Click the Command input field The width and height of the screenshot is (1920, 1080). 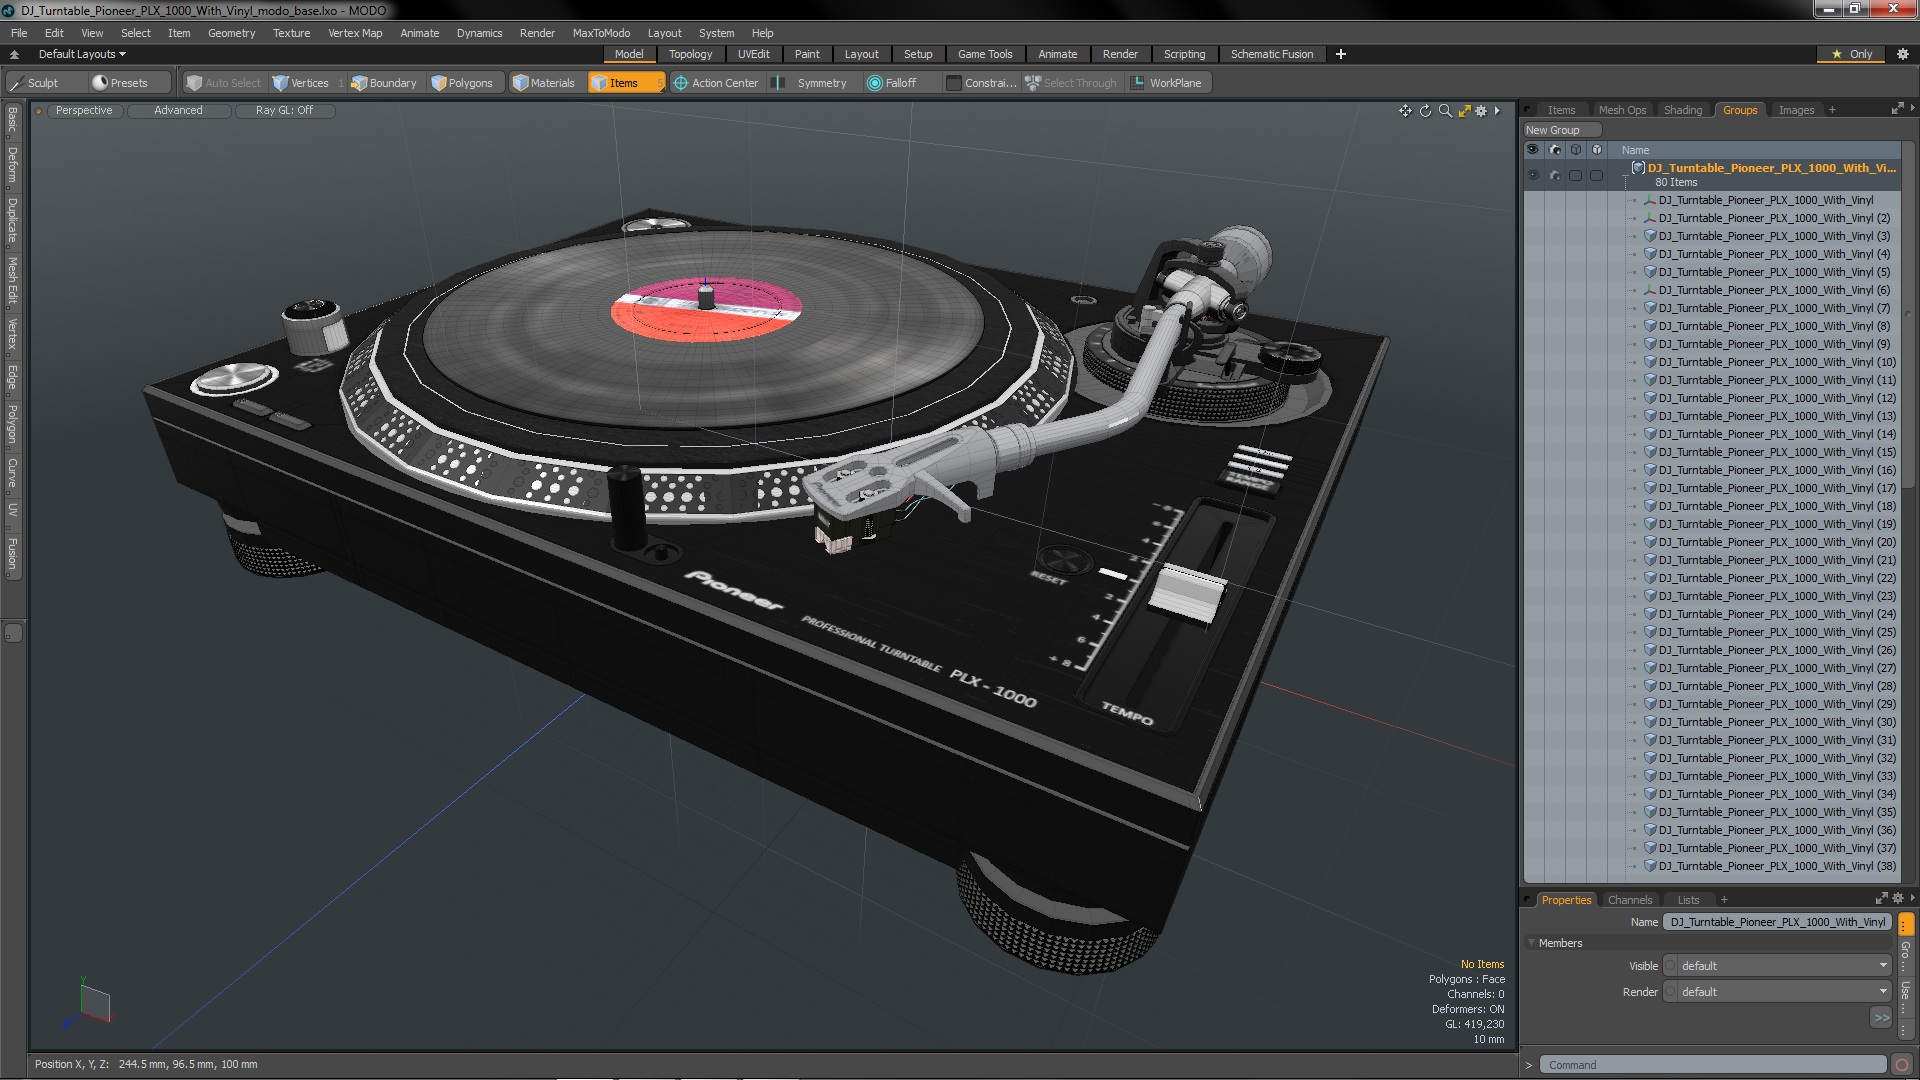1711,1065
